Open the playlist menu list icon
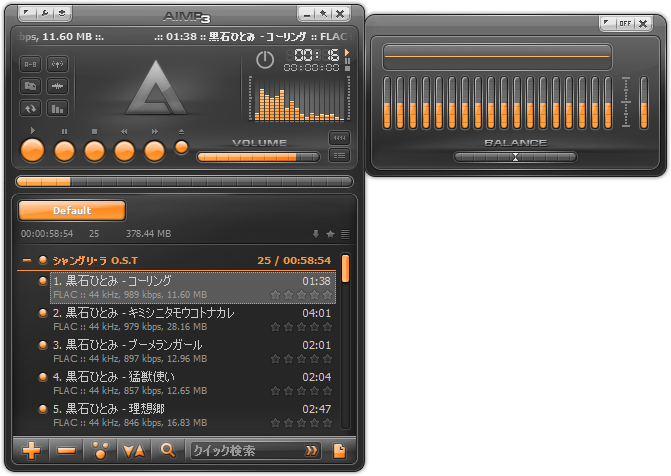This screenshot has height=476, width=671. [x=345, y=234]
